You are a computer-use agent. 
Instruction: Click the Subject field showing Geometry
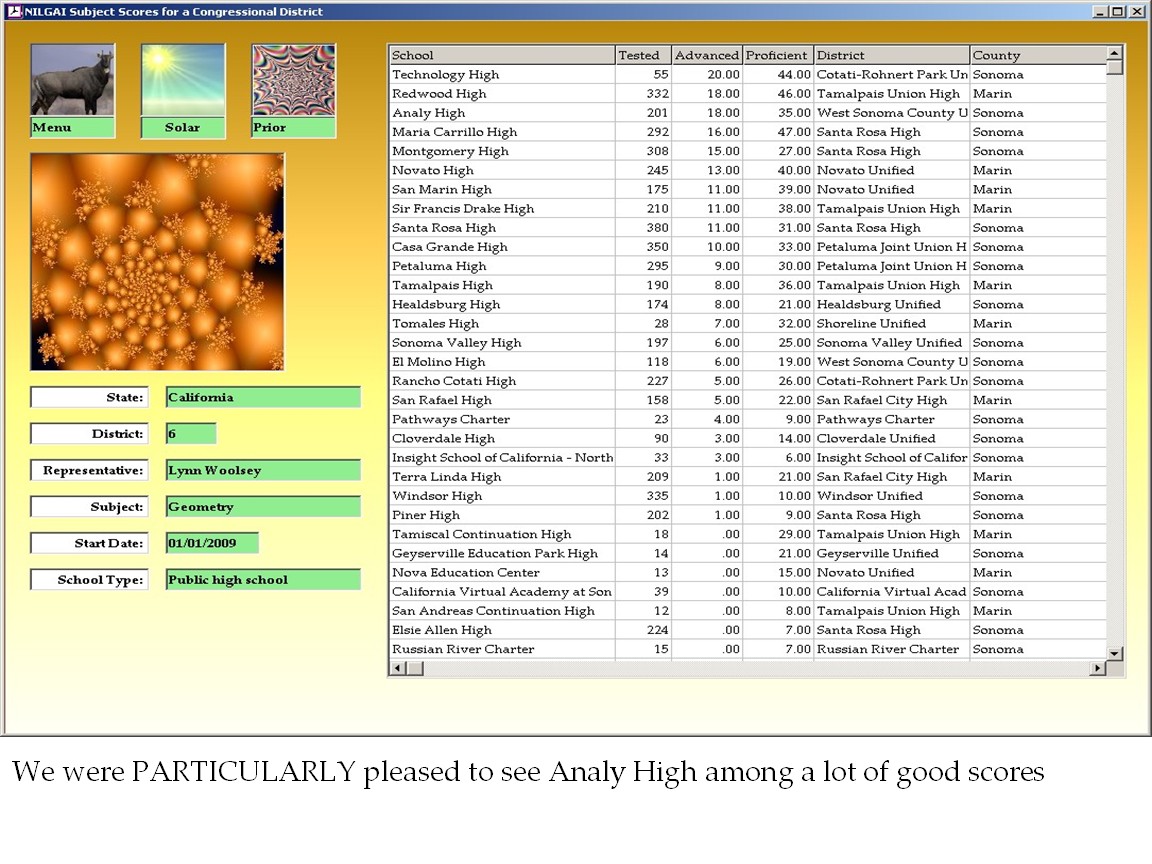[263, 507]
